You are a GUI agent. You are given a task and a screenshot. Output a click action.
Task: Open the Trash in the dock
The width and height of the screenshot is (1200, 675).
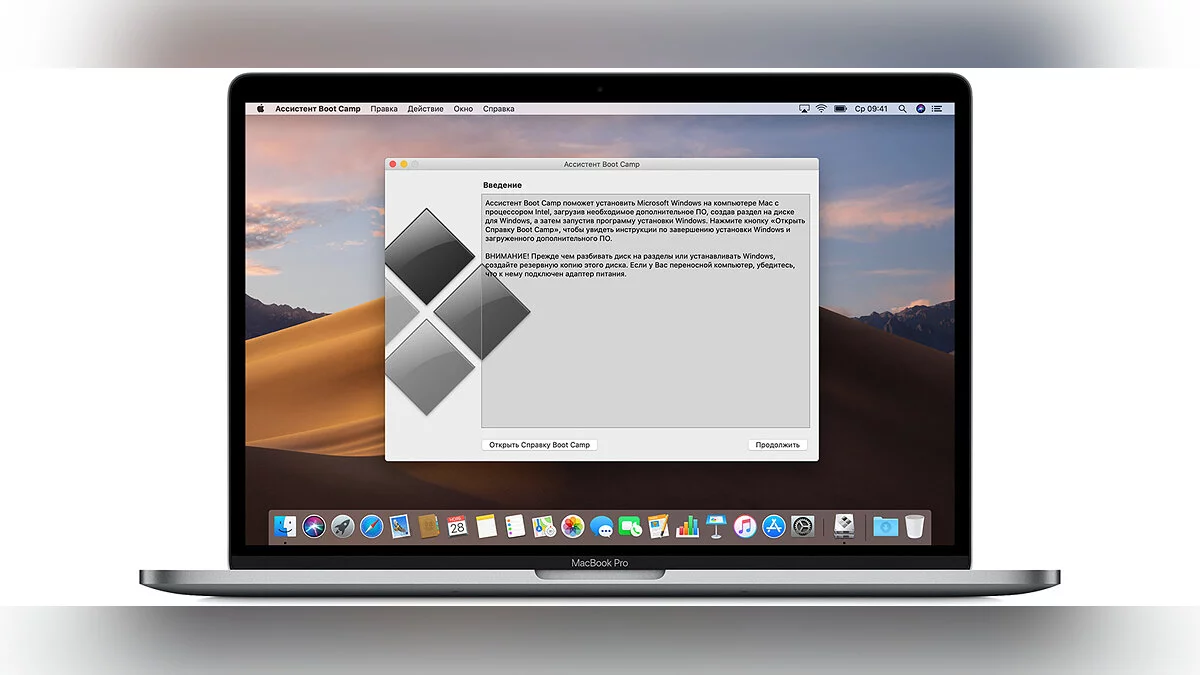pos(915,526)
